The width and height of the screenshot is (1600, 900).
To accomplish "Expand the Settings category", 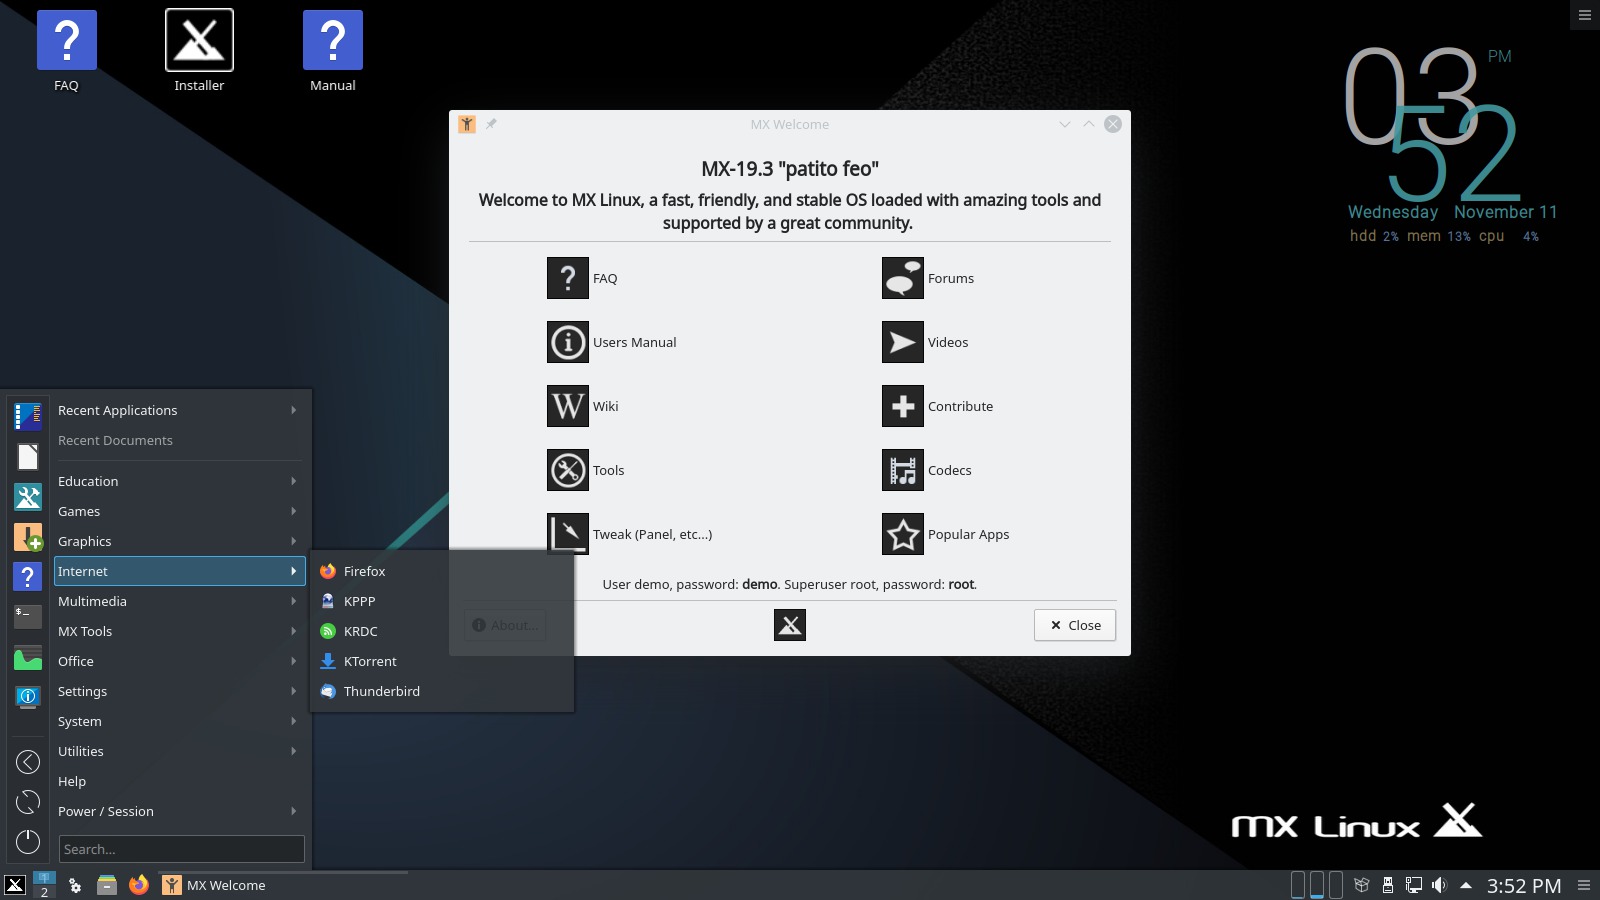I will coord(179,691).
